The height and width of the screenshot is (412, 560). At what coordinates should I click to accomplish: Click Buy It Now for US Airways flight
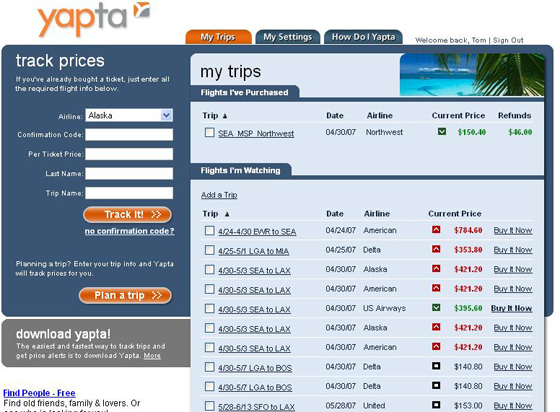coord(511,308)
